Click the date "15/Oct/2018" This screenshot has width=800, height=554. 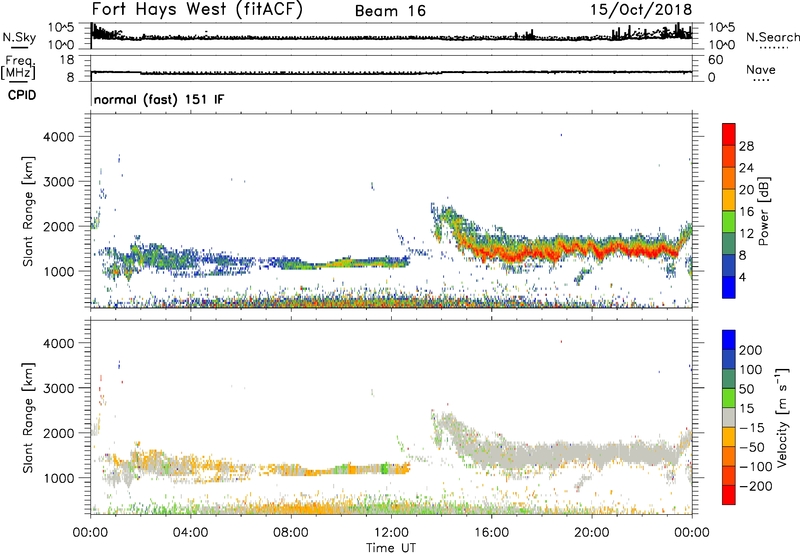tap(641, 10)
